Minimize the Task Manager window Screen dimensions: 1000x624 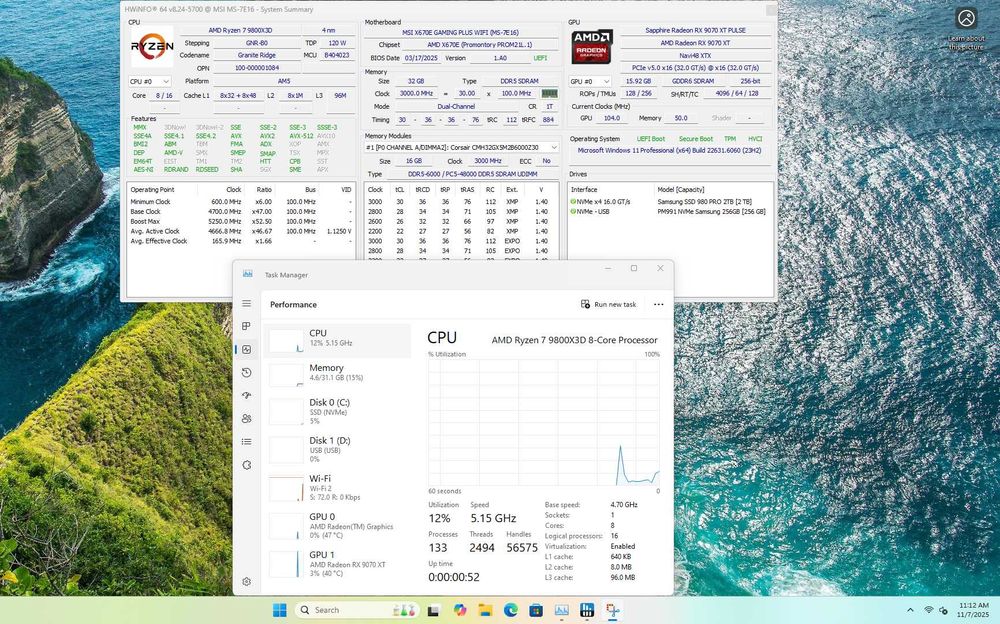pos(608,268)
